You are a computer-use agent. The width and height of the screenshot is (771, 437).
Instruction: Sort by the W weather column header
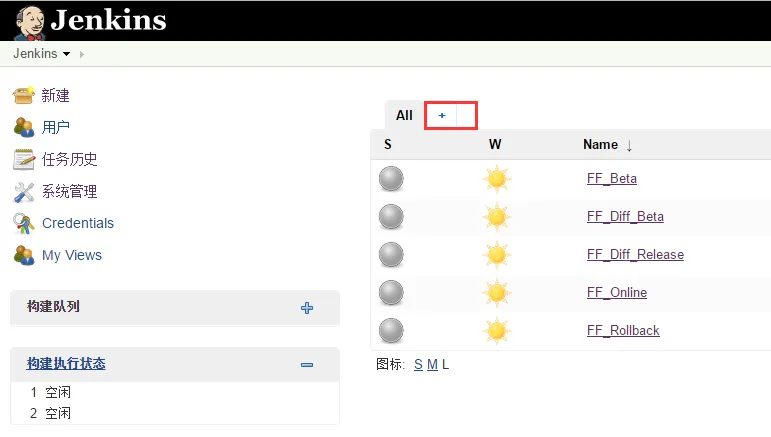pos(495,145)
